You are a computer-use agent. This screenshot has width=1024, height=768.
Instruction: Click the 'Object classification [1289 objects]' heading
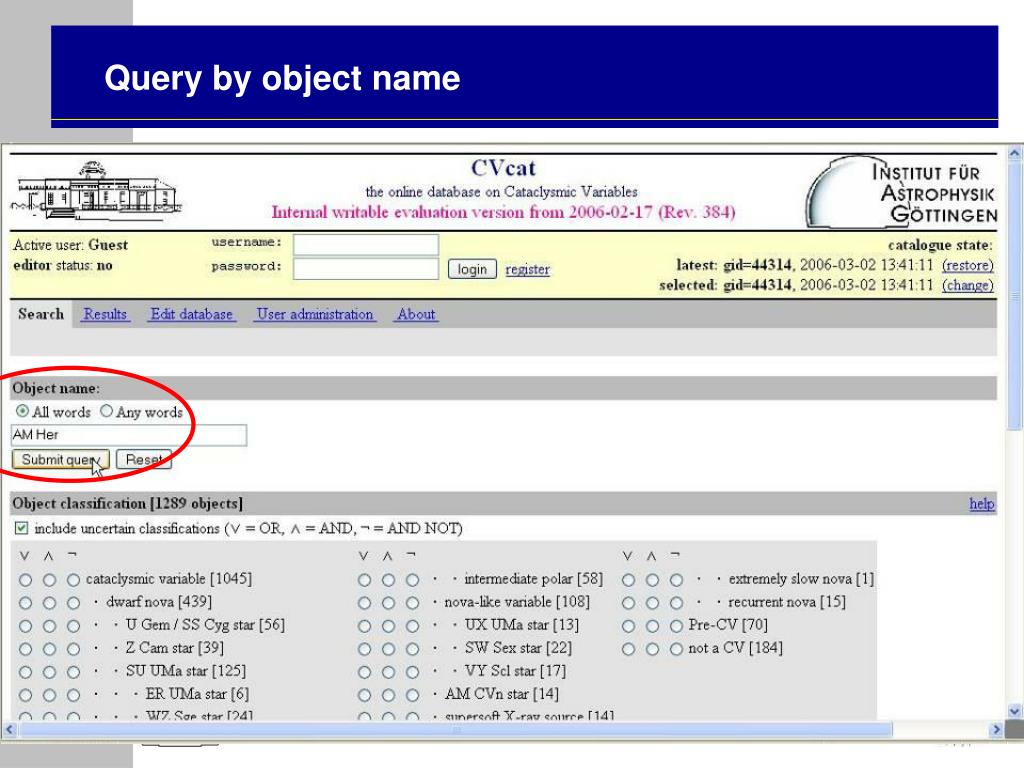pyautogui.click(x=127, y=504)
